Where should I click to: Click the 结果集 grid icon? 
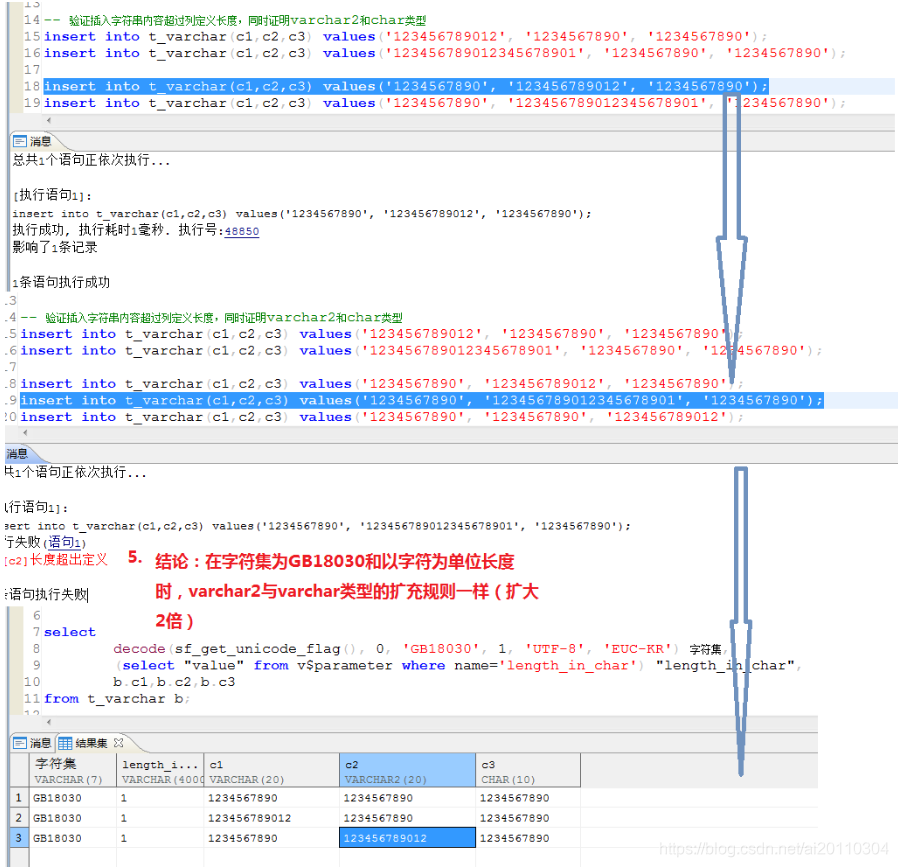(65, 743)
